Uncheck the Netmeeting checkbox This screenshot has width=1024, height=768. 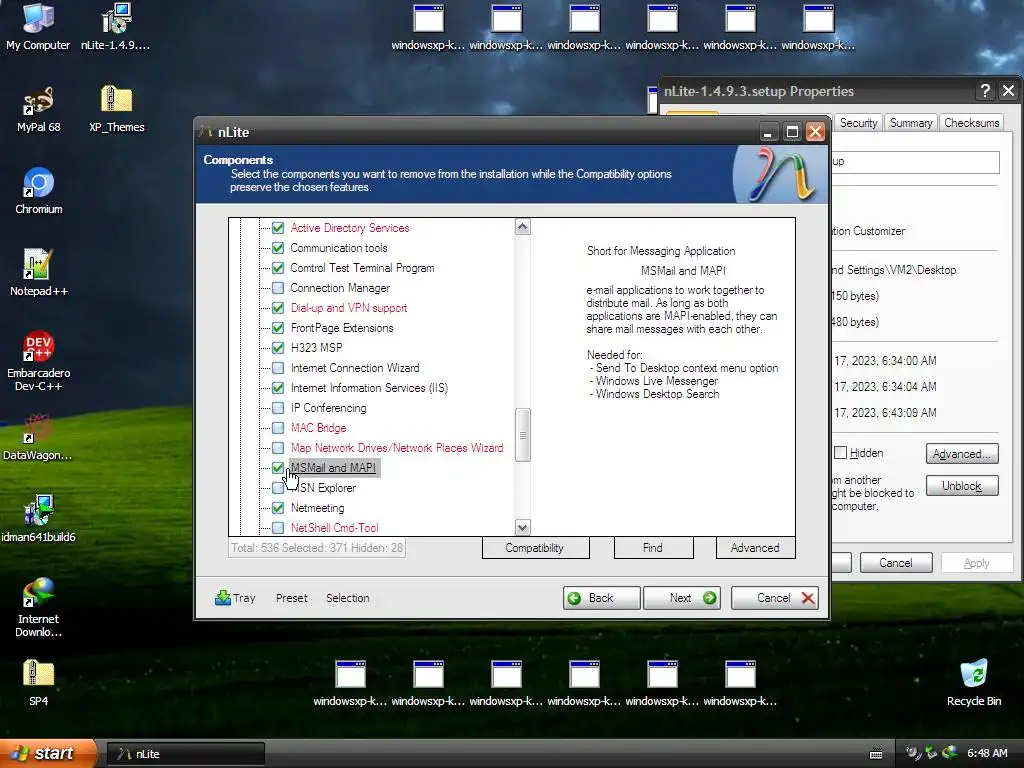pyautogui.click(x=278, y=507)
